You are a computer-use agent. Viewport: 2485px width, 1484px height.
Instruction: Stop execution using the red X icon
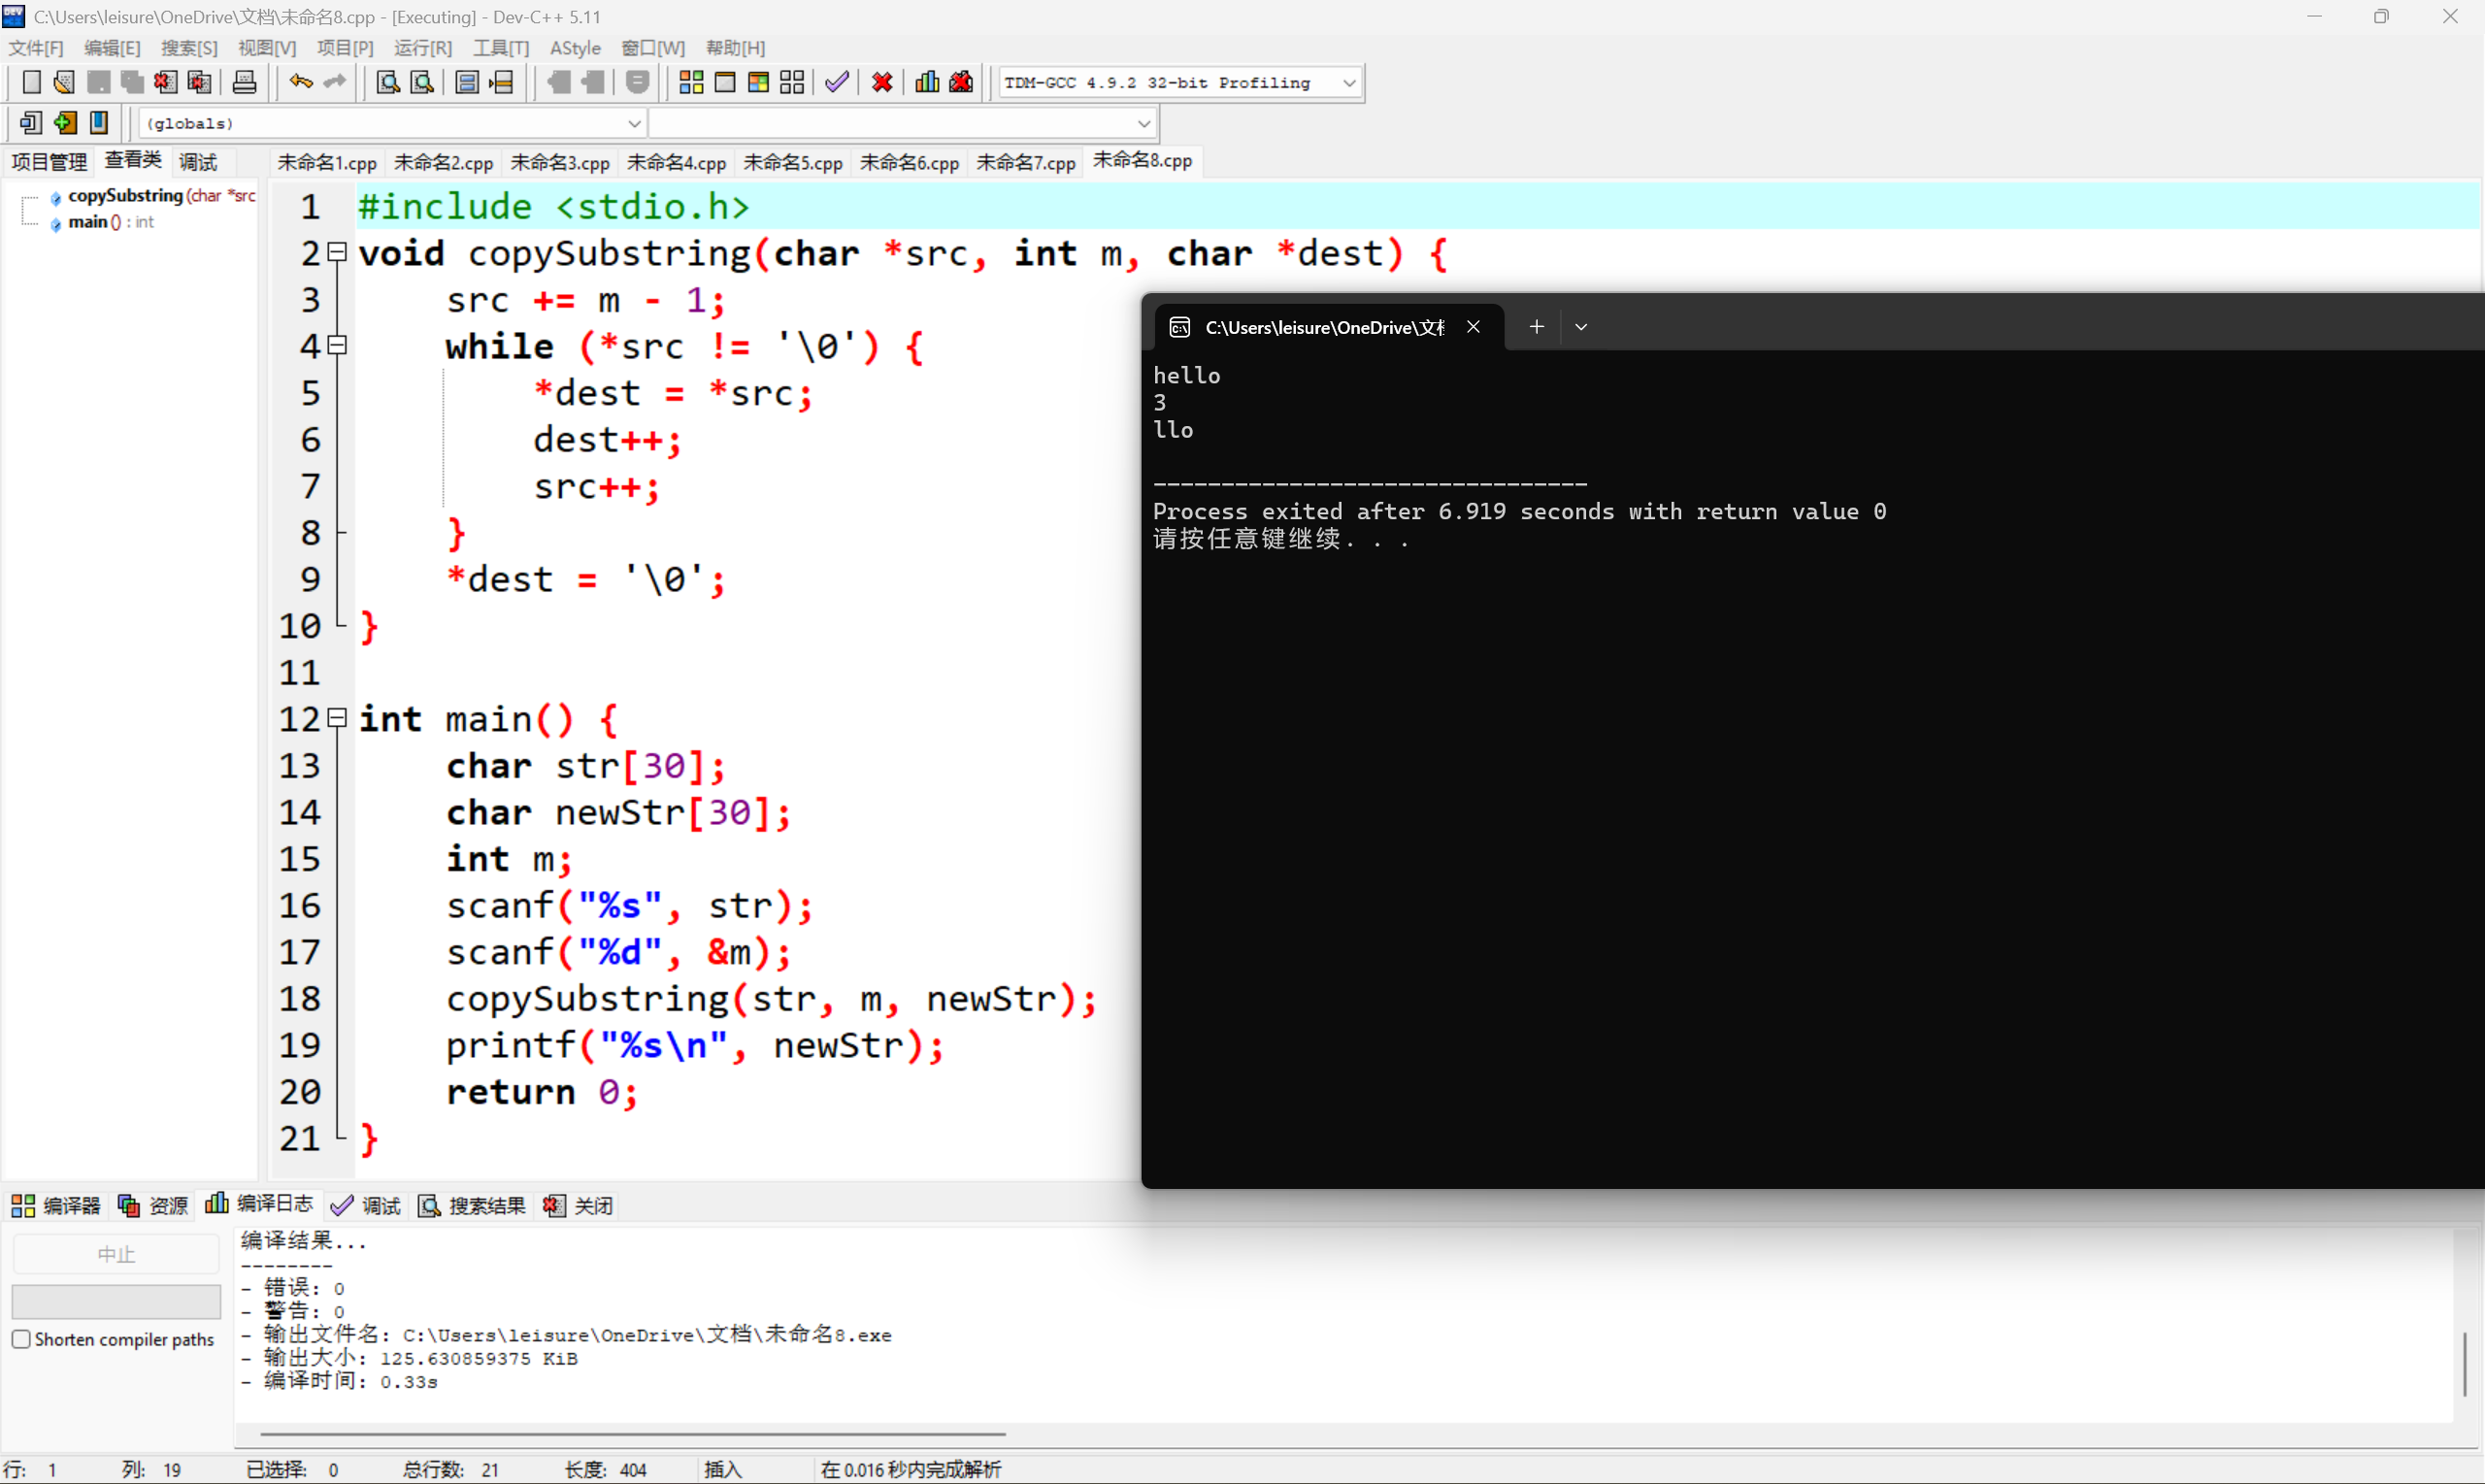pyautogui.click(x=881, y=82)
